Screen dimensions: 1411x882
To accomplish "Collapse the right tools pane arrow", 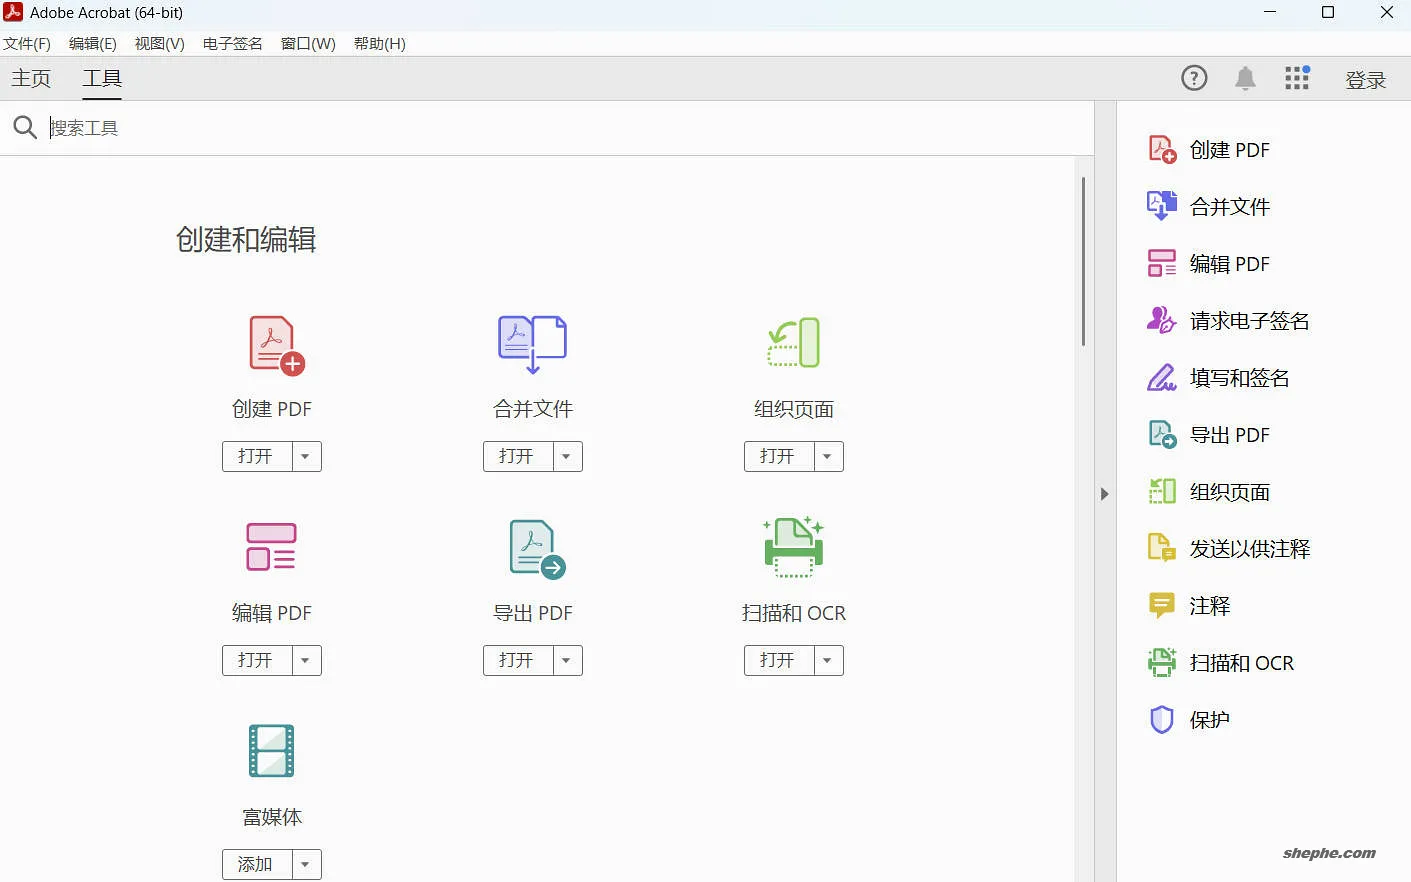I will point(1104,494).
